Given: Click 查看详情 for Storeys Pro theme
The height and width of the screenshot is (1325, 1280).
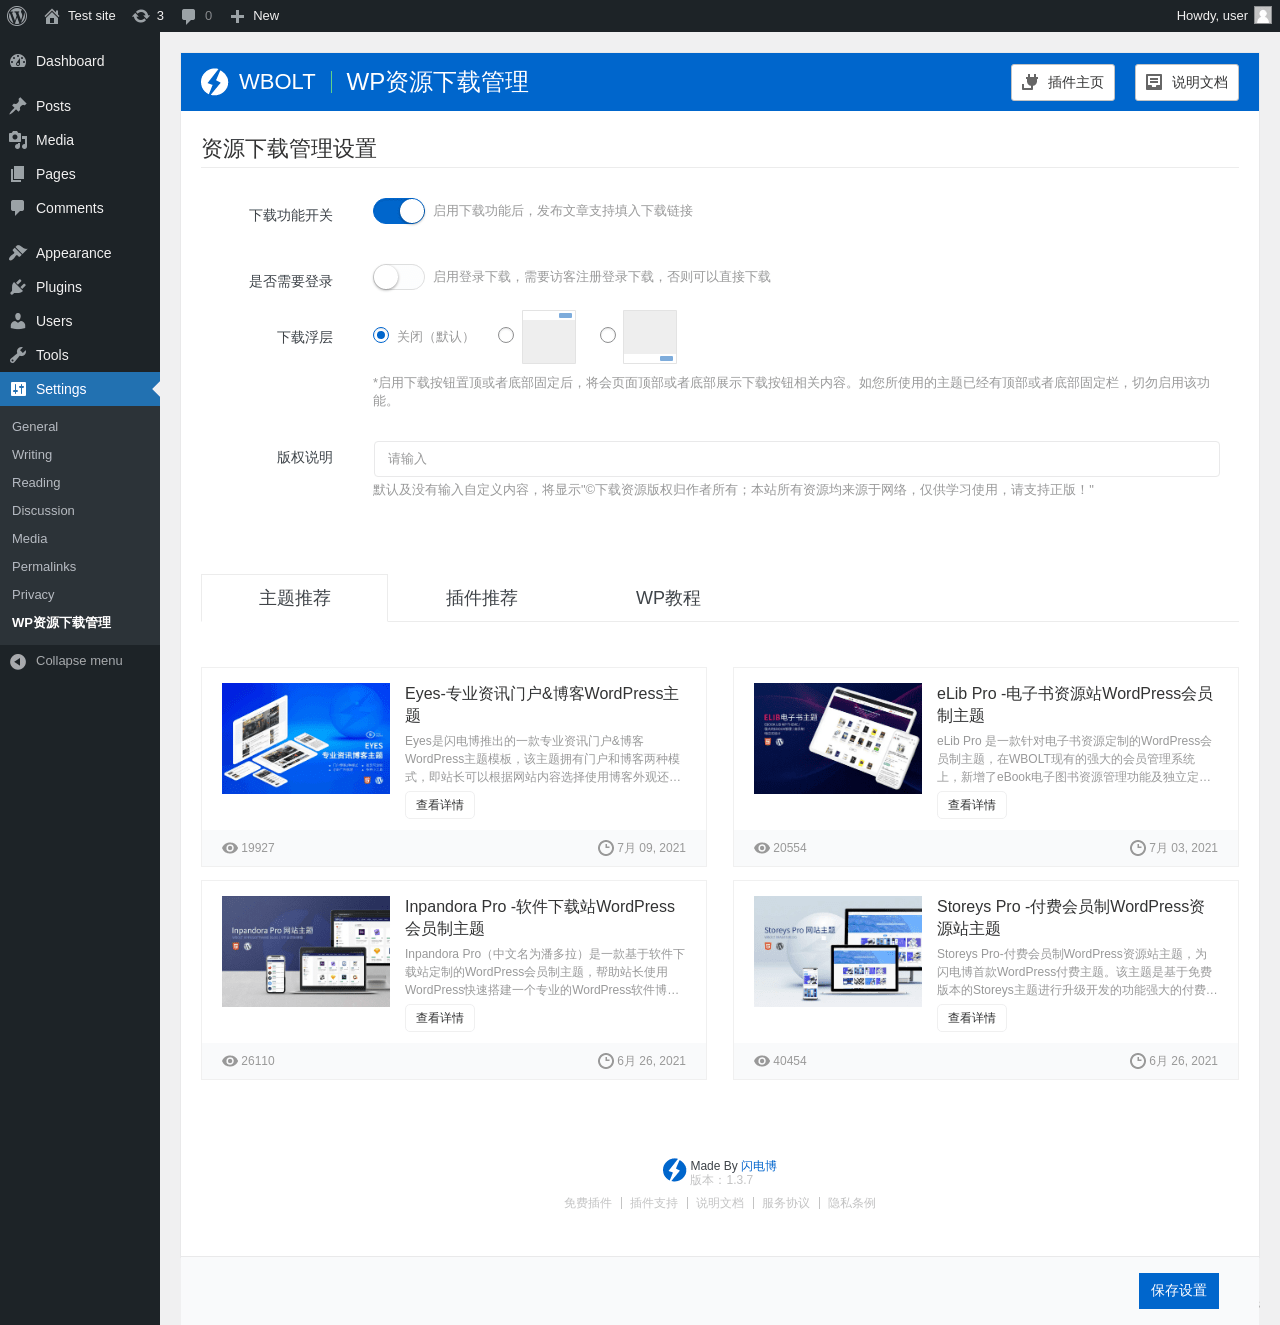Looking at the screenshot, I should pyautogui.click(x=972, y=1018).
